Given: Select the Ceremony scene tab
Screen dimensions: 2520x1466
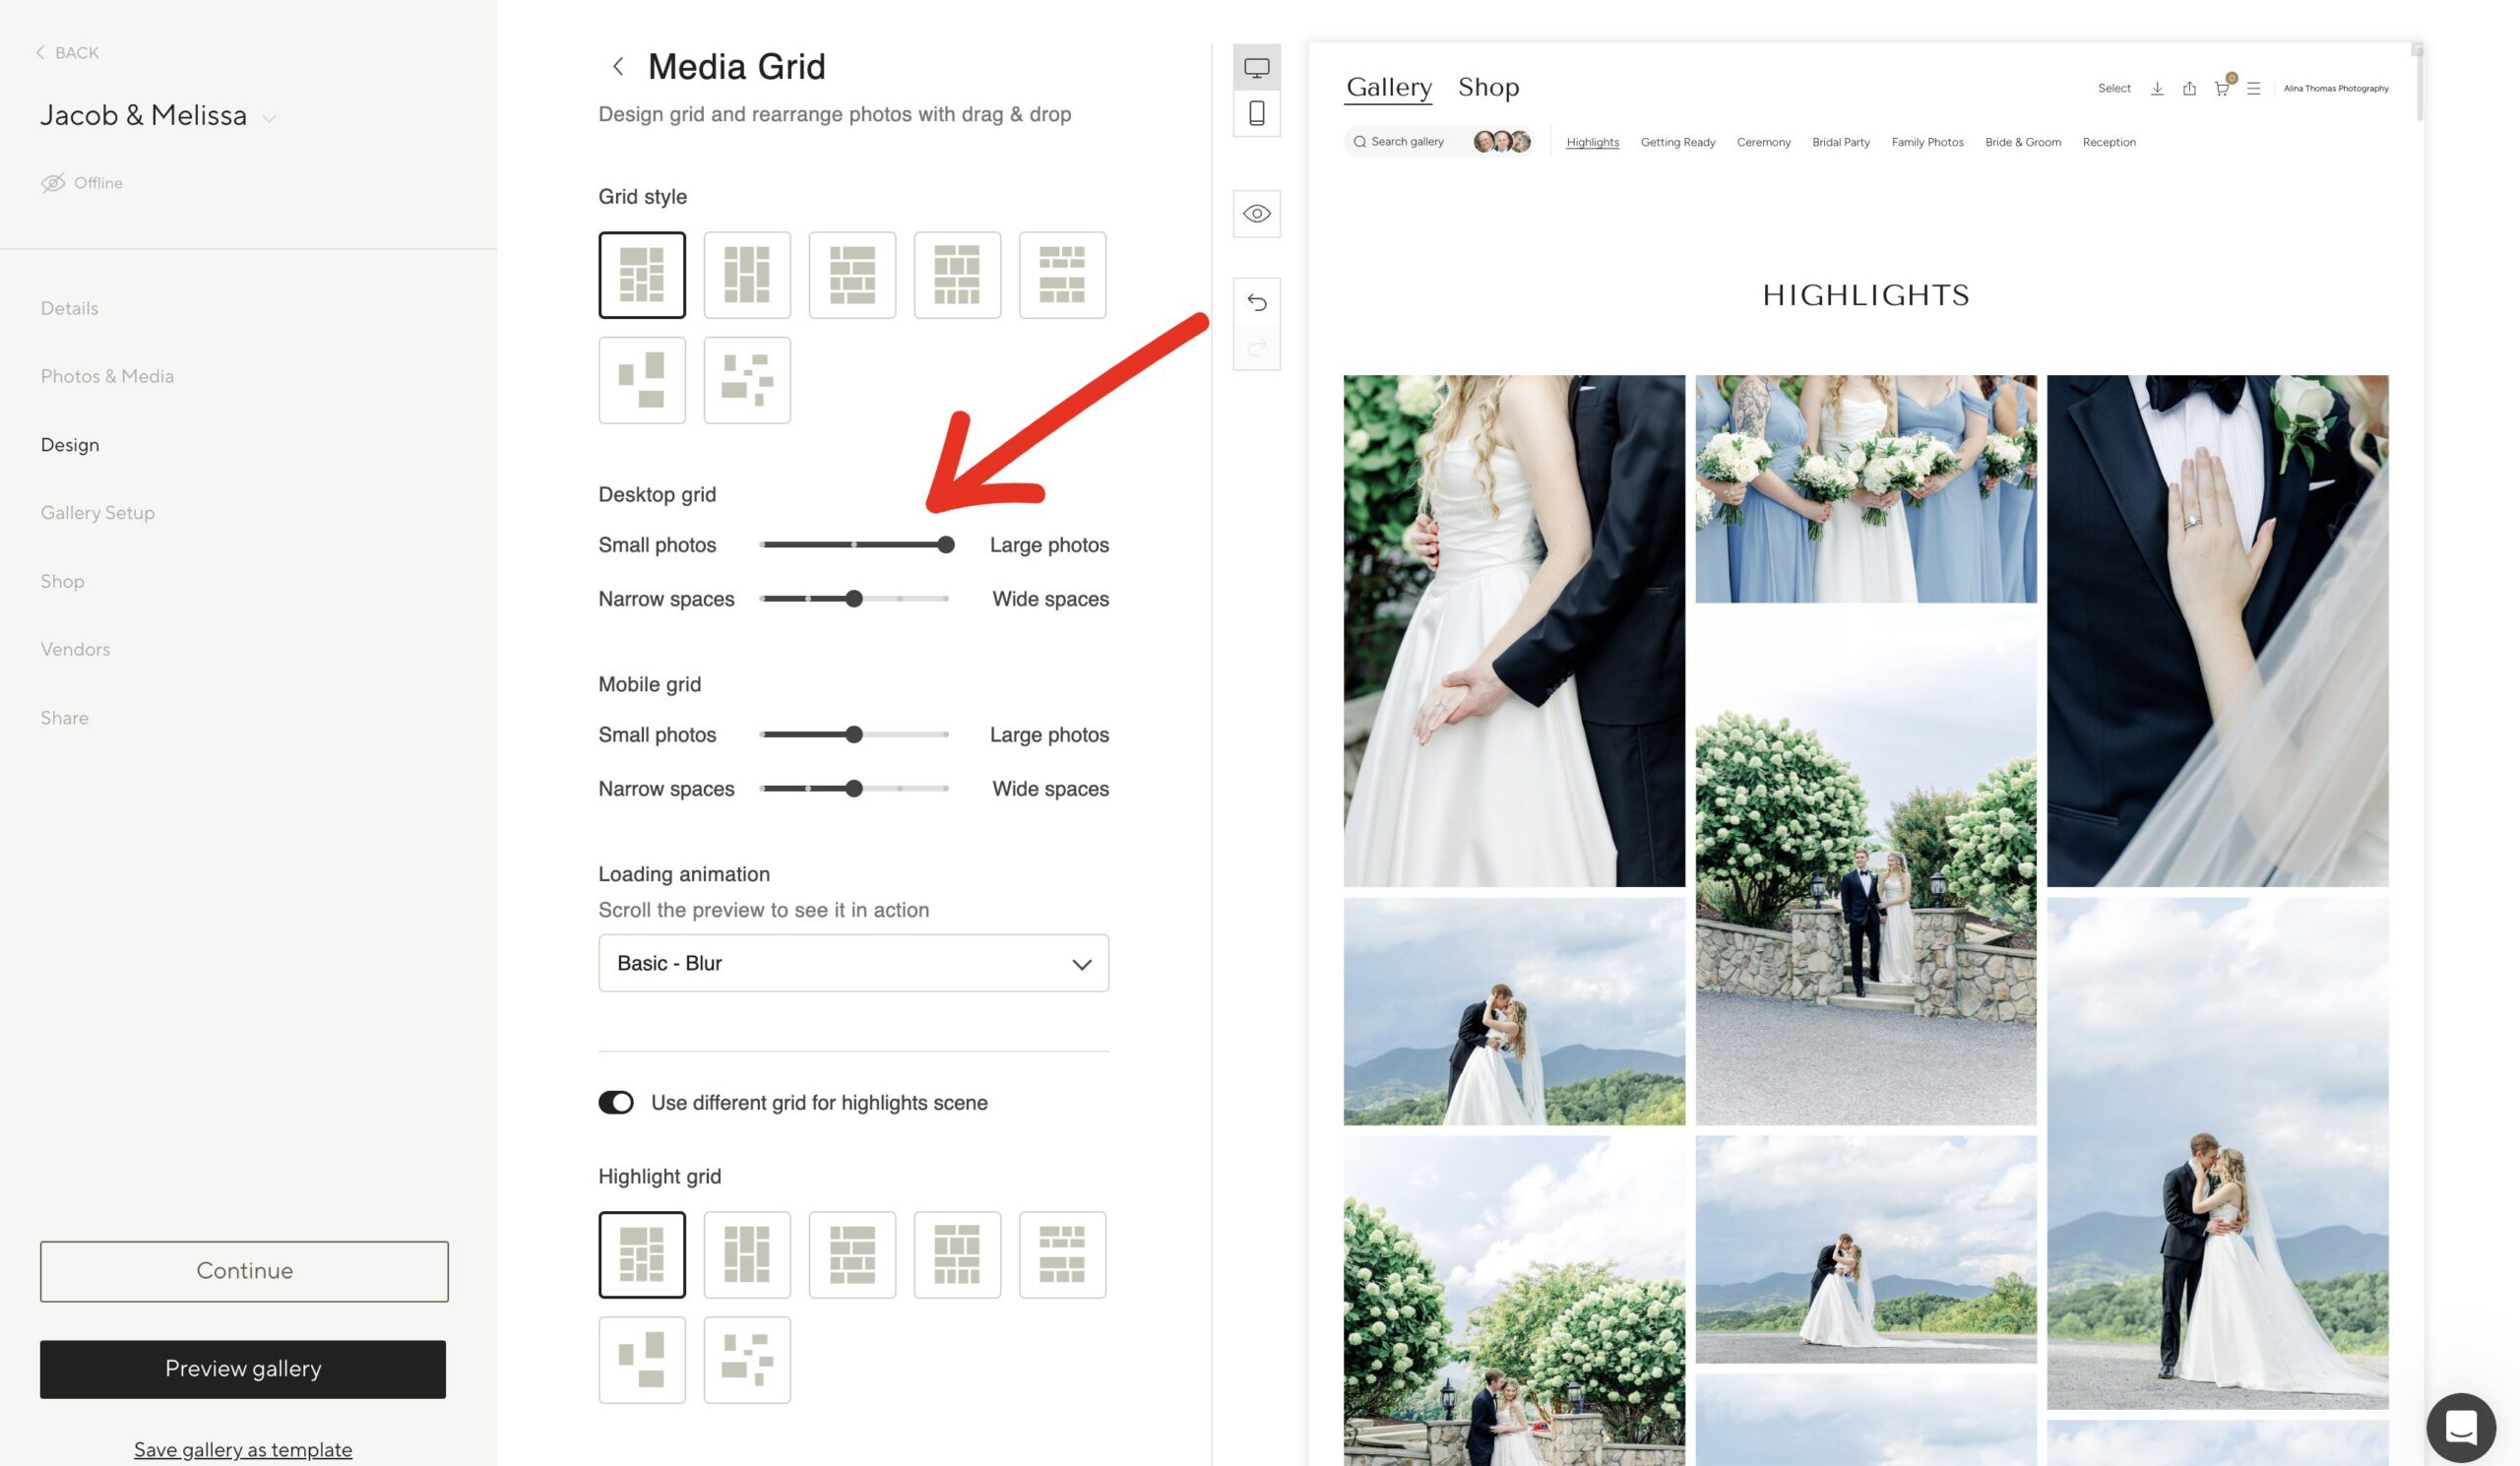Looking at the screenshot, I should click(x=1763, y=142).
